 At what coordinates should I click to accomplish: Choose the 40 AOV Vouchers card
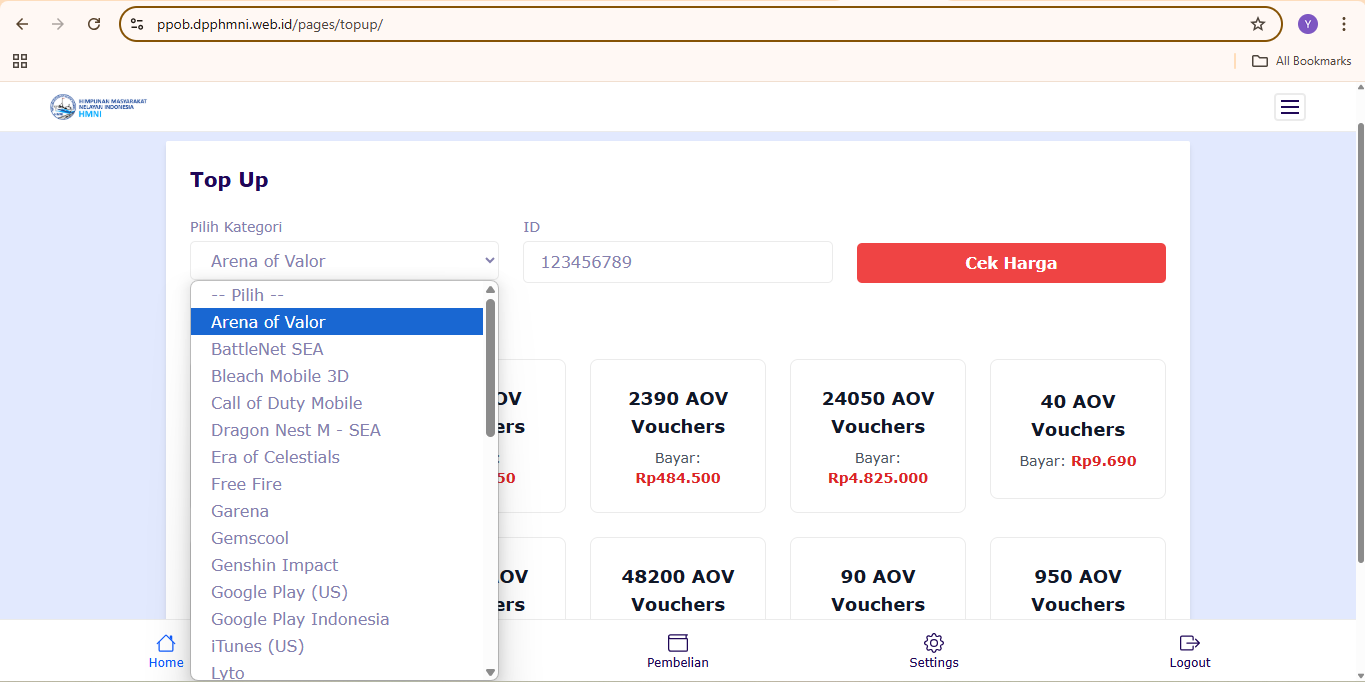pos(1077,429)
